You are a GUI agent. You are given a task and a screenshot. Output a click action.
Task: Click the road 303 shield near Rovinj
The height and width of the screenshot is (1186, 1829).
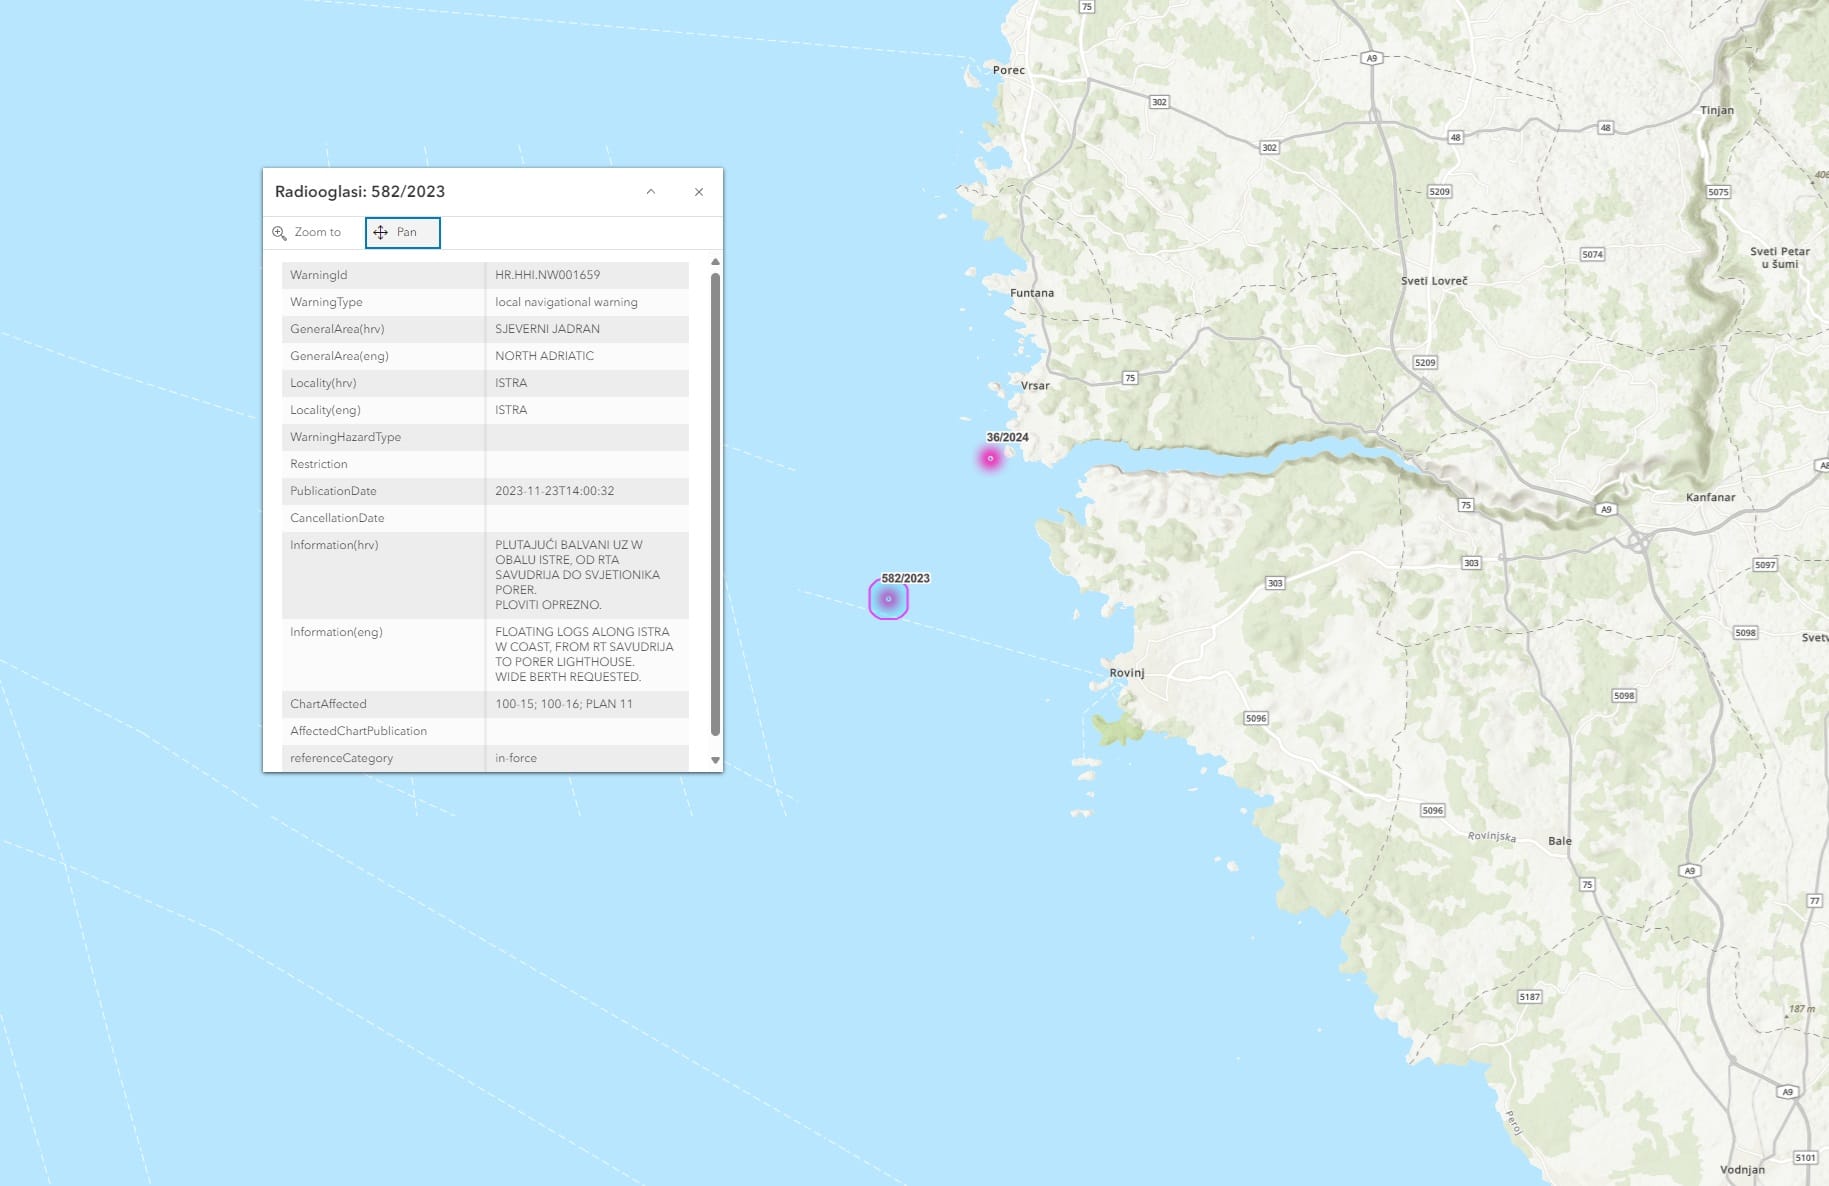click(x=1274, y=583)
